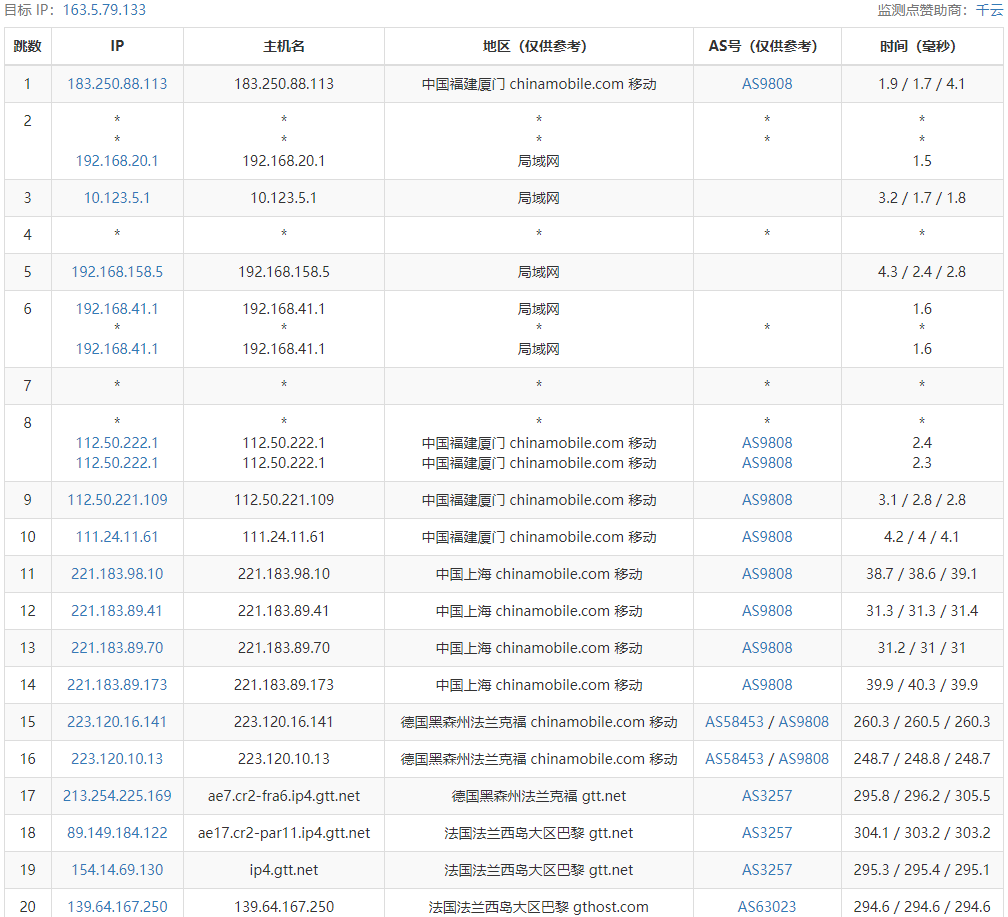Click the 183.250.88.113 link in IP column
1008x917 pixels.
[x=117, y=84]
